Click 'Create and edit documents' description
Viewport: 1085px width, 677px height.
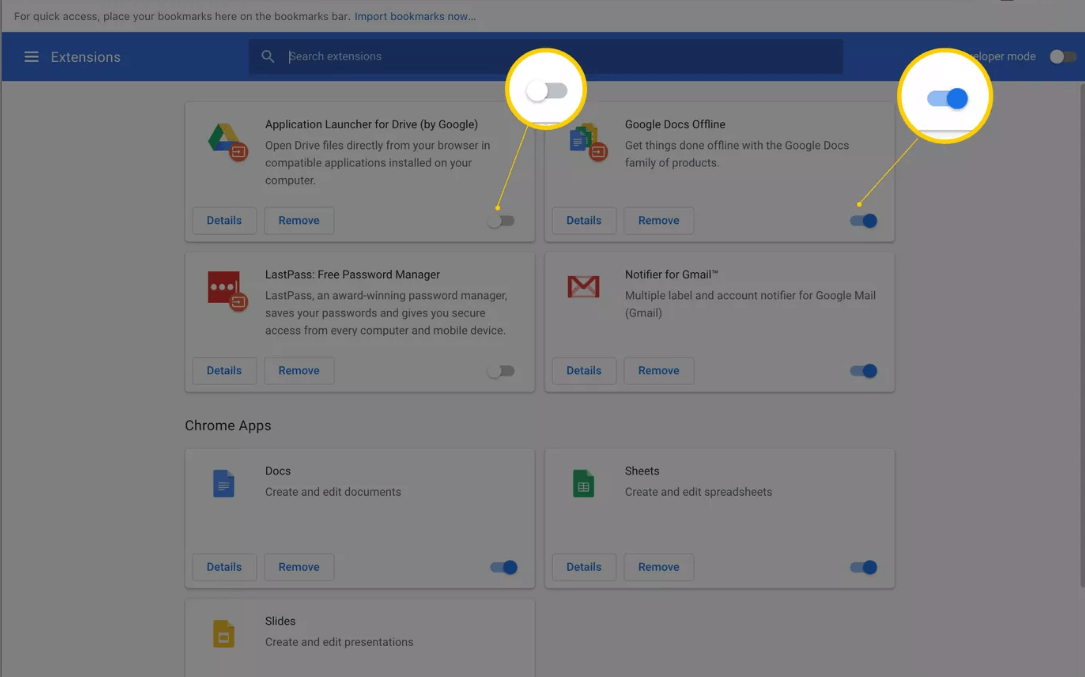(x=333, y=492)
